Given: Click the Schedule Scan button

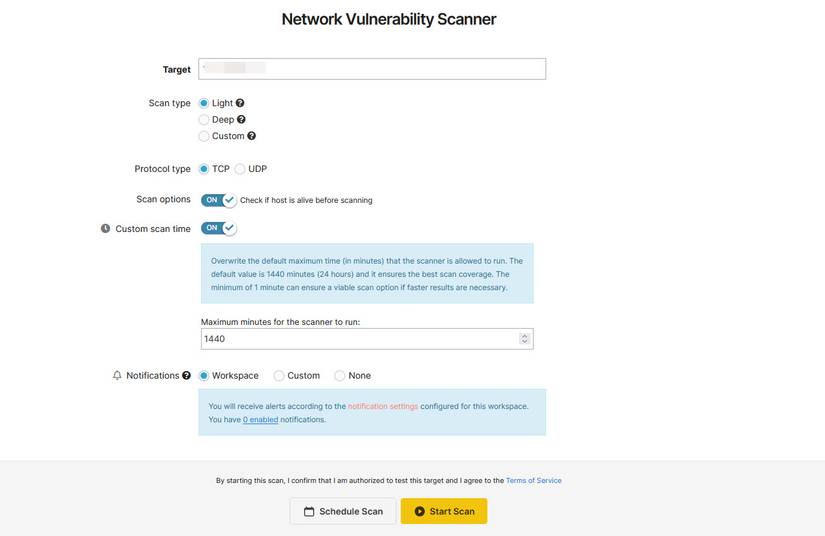Looking at the screenshot, I should (x=343, y=511).
